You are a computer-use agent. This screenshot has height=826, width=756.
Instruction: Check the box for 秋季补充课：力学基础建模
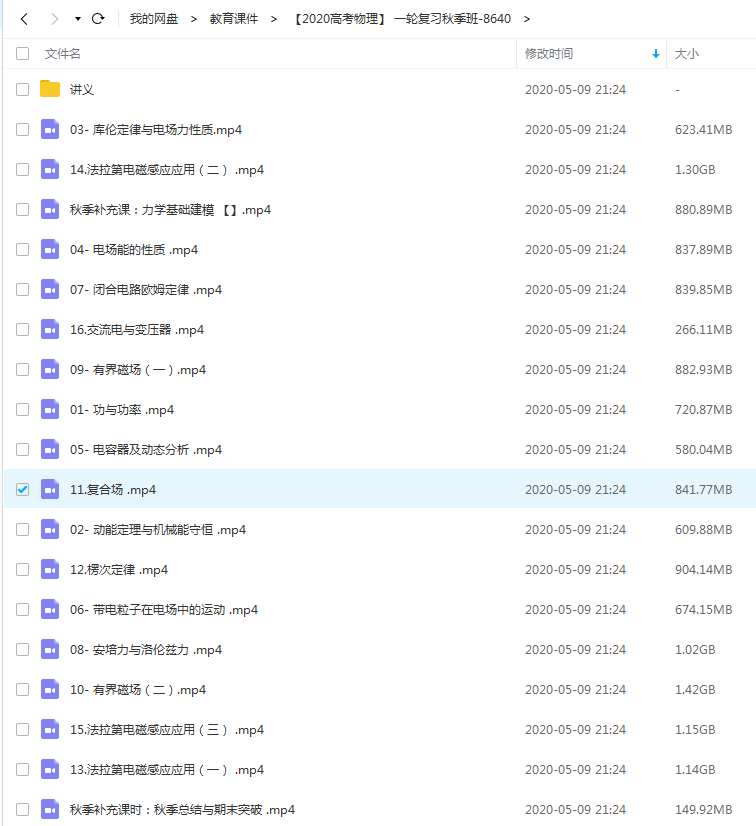coord(22,210)
